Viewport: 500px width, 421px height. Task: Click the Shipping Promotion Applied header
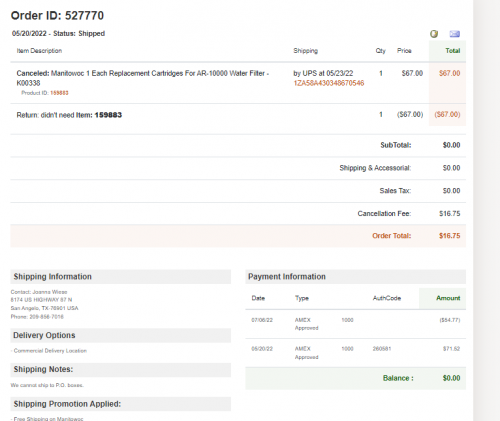(x=121, y=404)
